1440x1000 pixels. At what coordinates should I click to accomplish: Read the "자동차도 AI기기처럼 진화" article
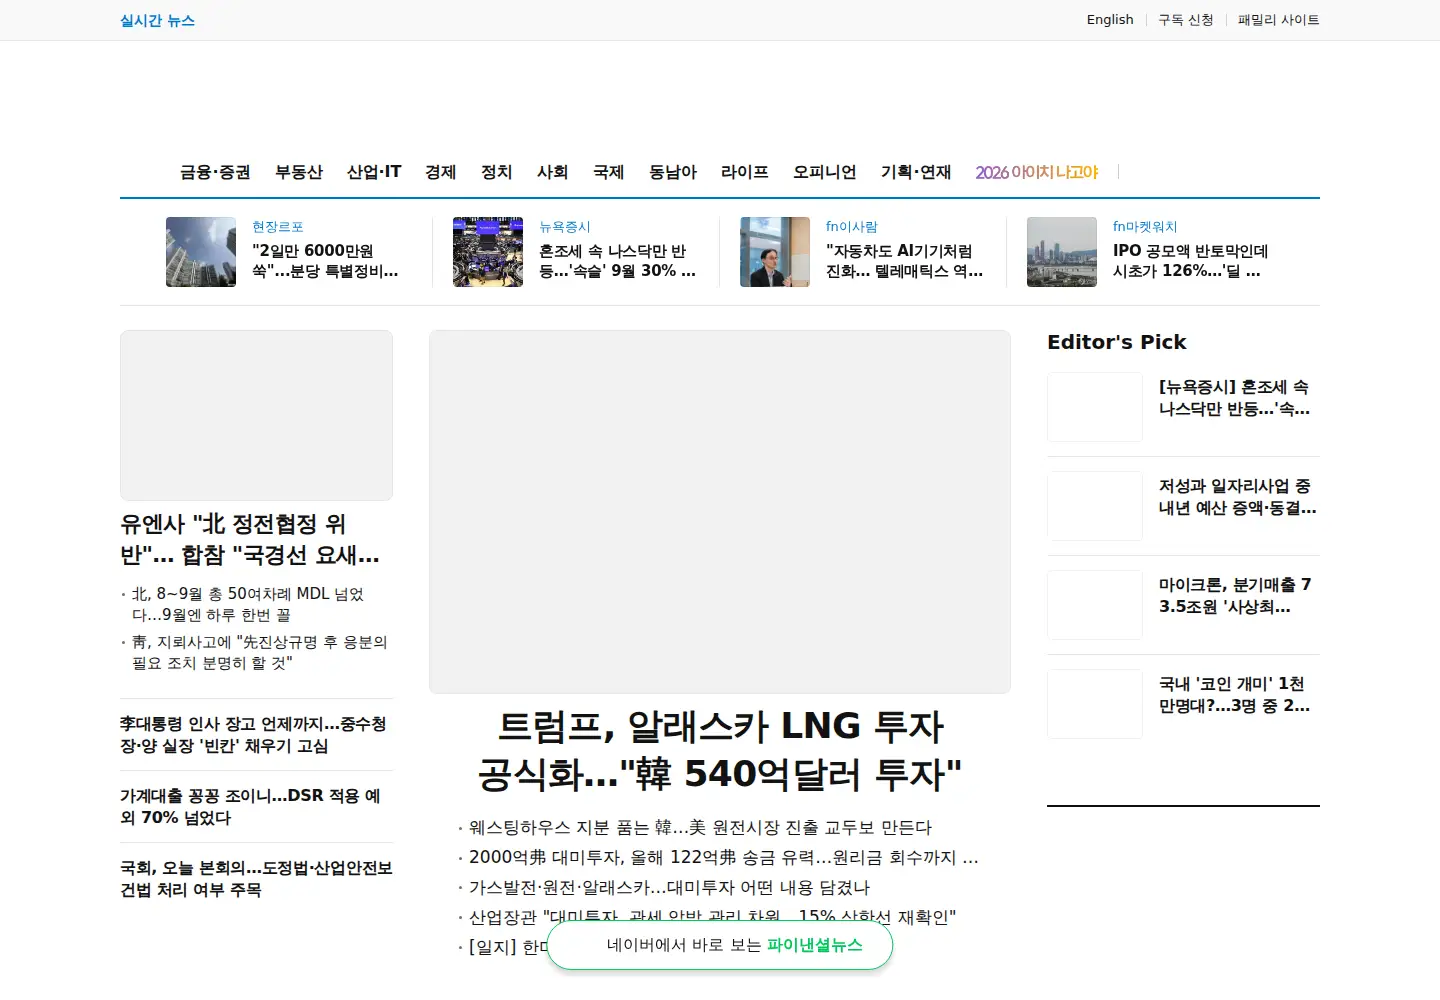point(904,261)
